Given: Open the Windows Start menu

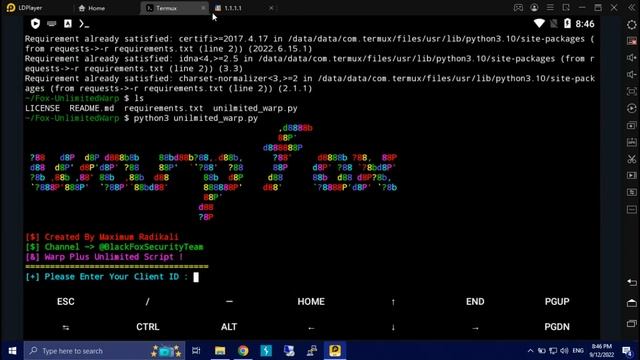Looking at the screenshot, I should click(12, 351).
